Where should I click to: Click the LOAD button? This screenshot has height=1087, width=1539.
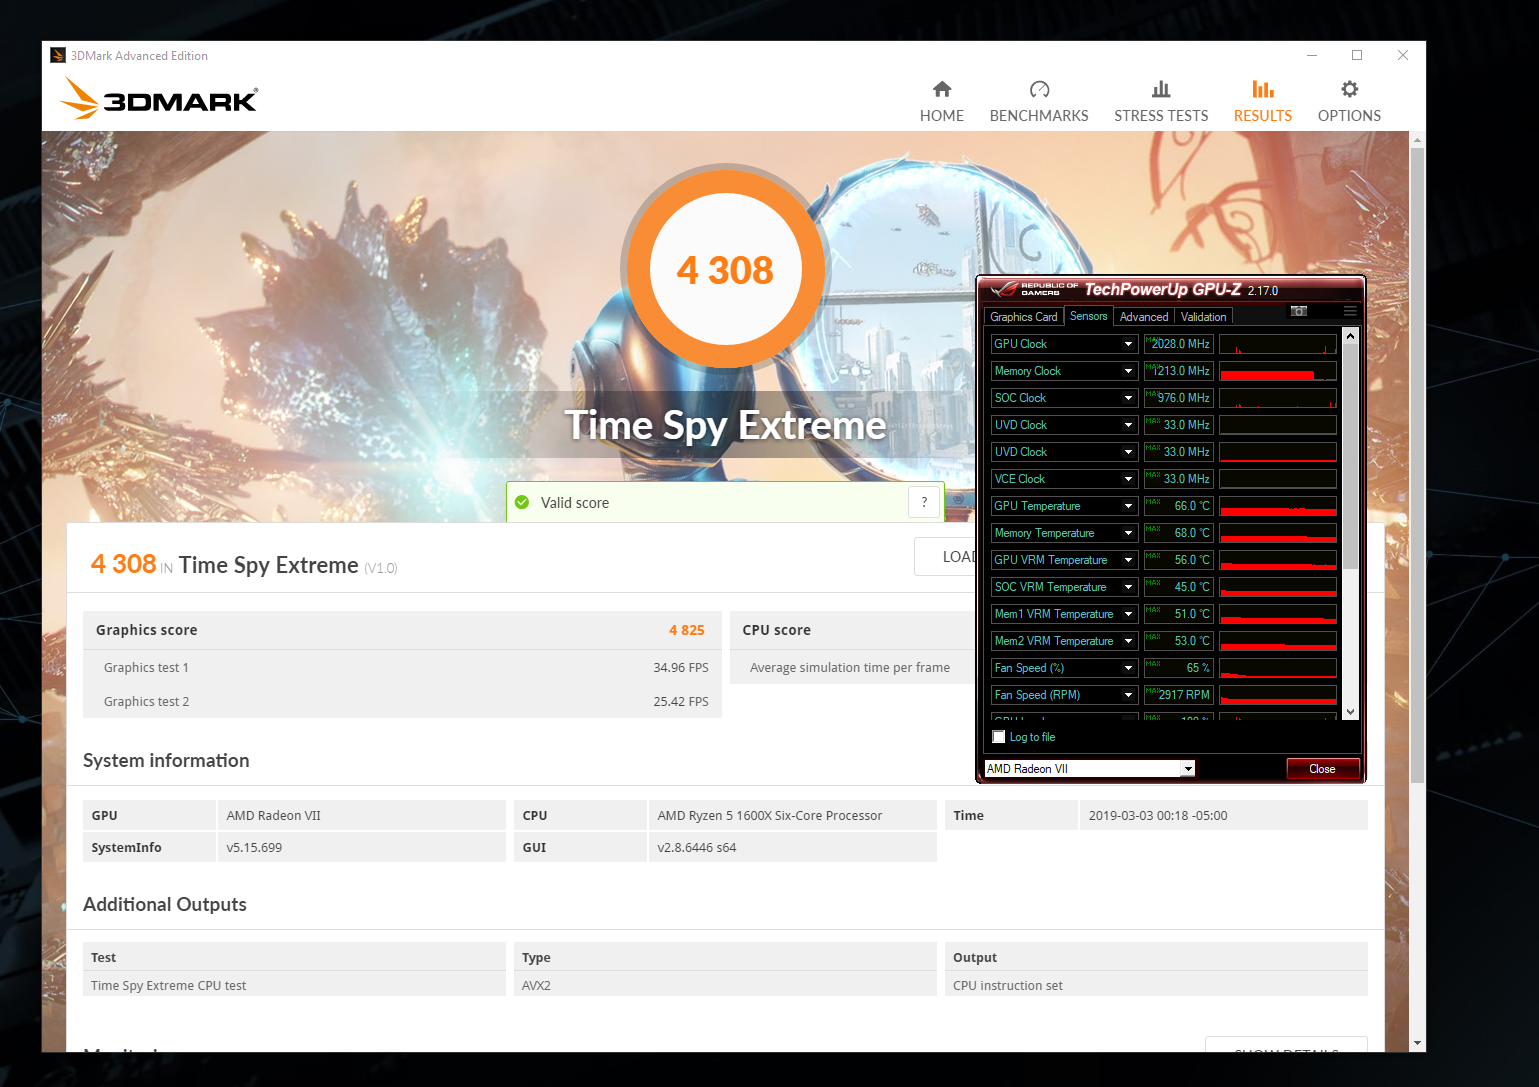click(x=945, y=556)
